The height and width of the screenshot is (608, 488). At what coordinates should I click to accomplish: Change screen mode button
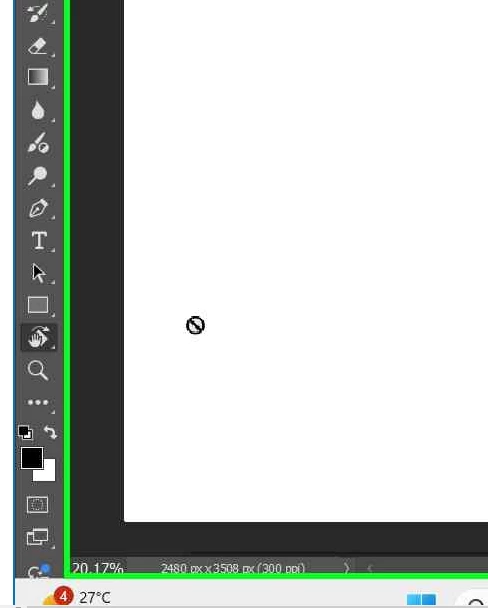point(38,537)
